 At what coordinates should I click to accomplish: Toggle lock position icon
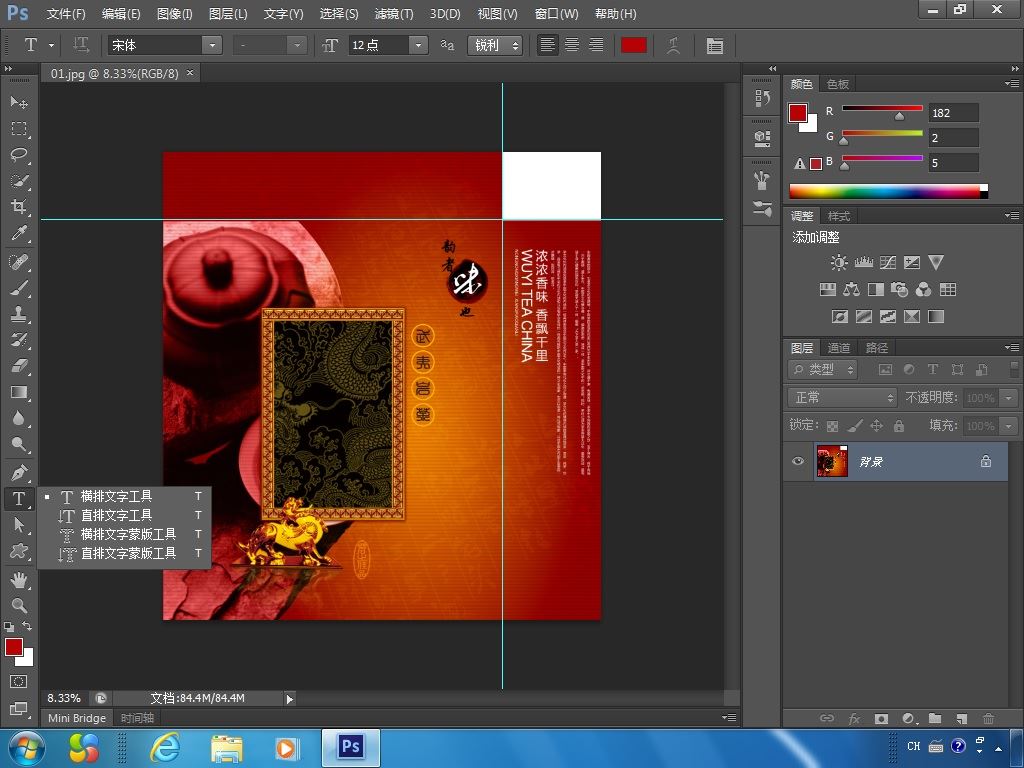pos(876,426)
